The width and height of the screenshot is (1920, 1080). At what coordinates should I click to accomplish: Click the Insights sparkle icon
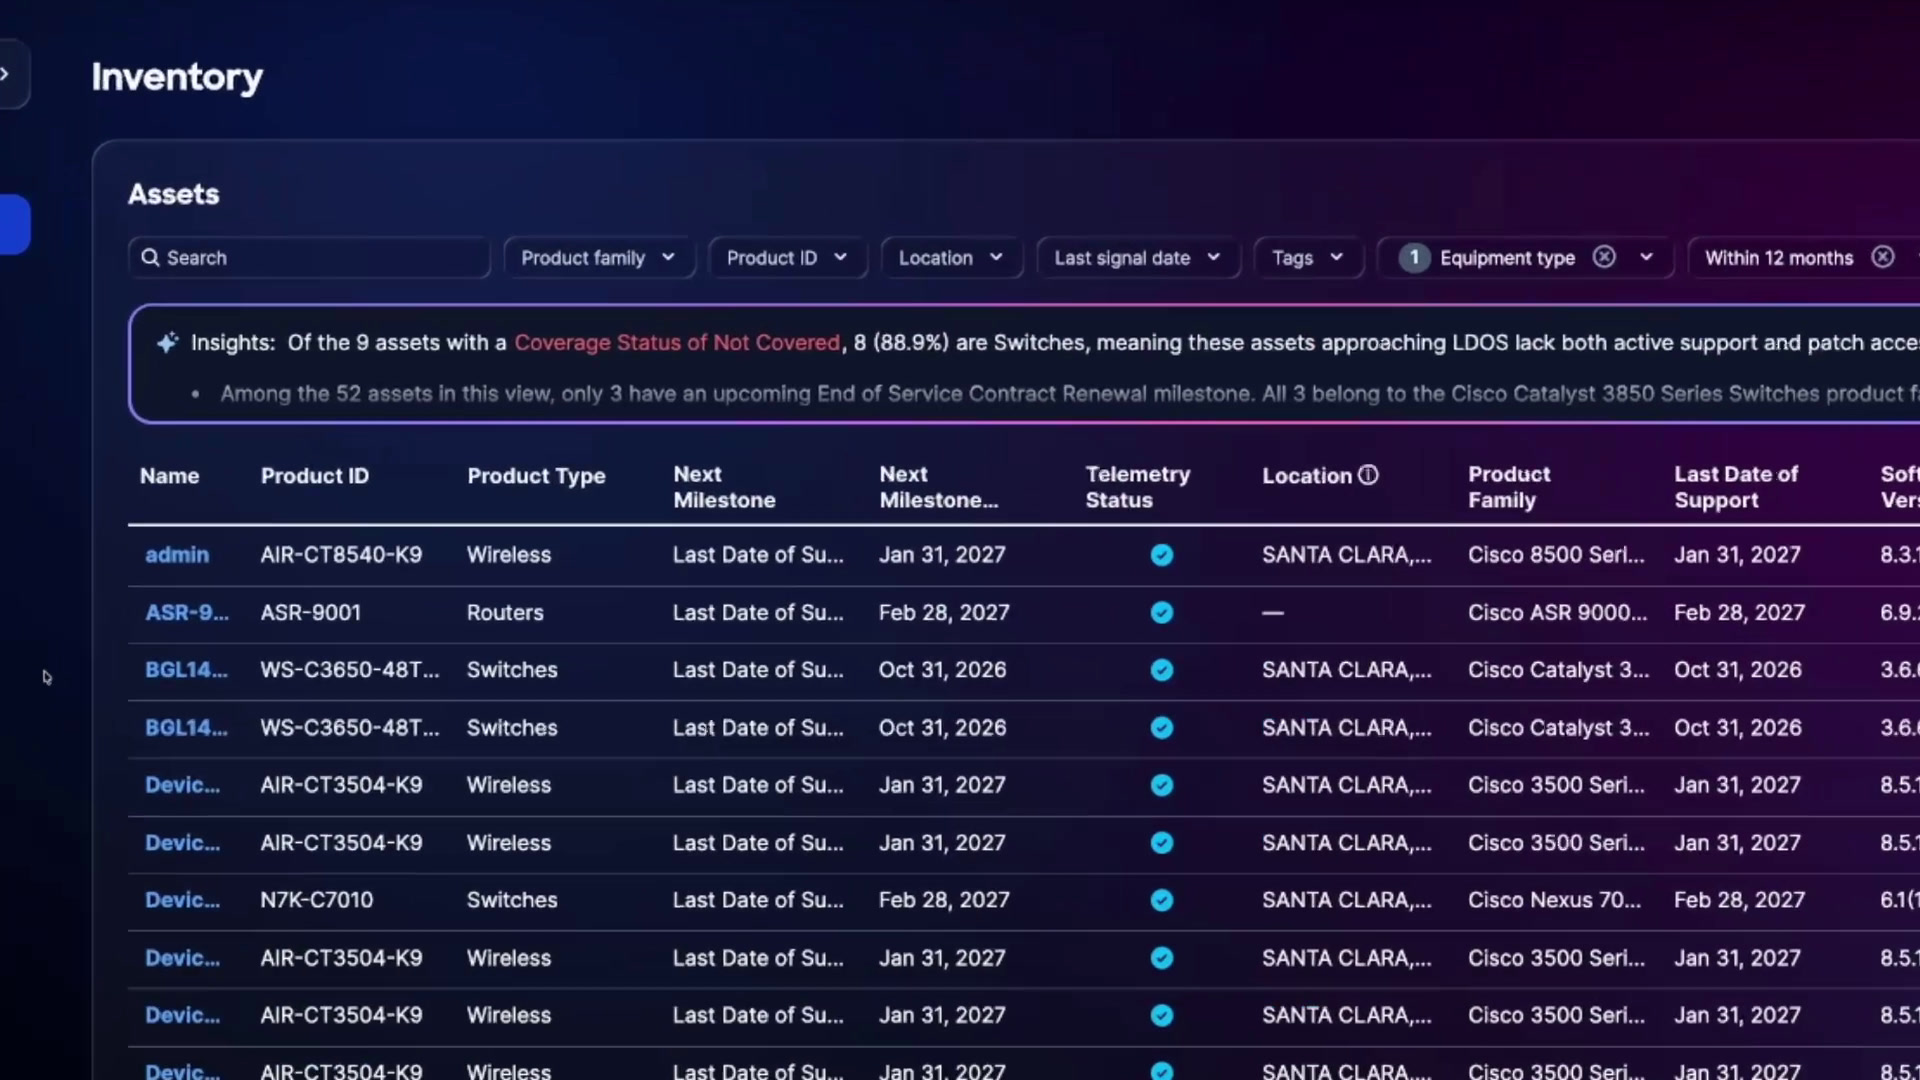[x=167, y=343]
